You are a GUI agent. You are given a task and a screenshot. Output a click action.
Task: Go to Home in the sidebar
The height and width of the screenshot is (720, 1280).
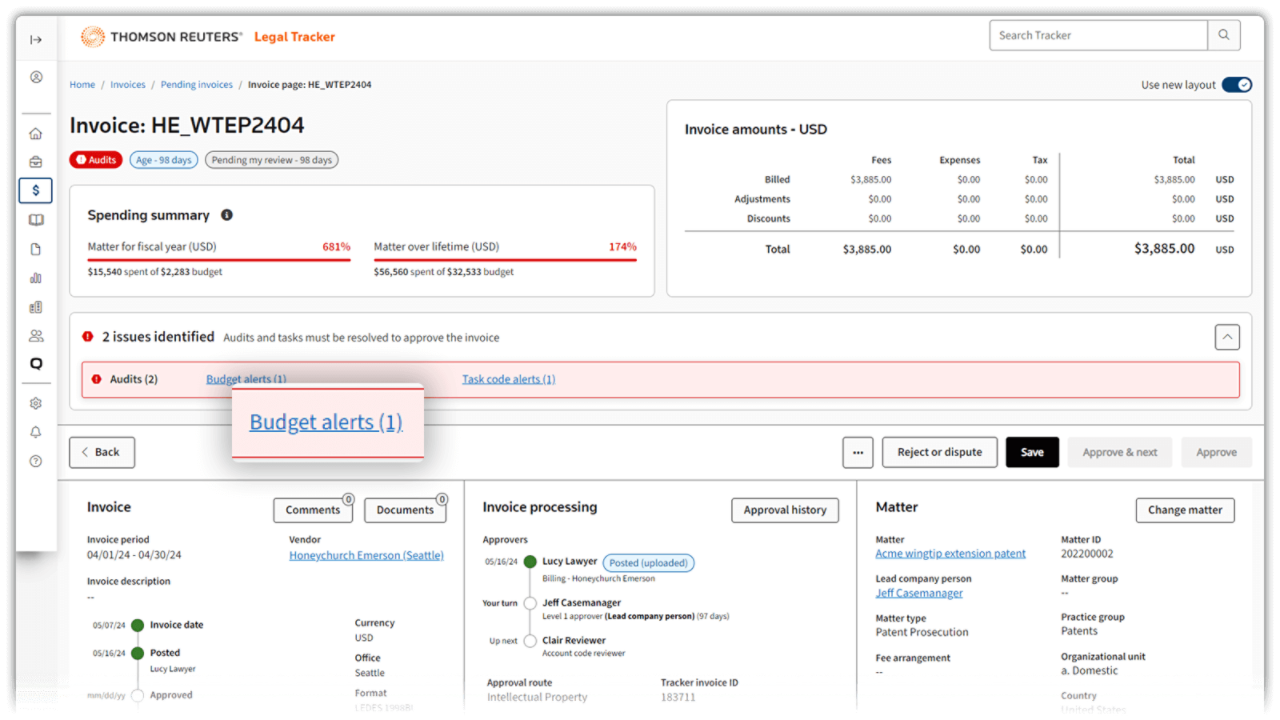pos(36,134)
